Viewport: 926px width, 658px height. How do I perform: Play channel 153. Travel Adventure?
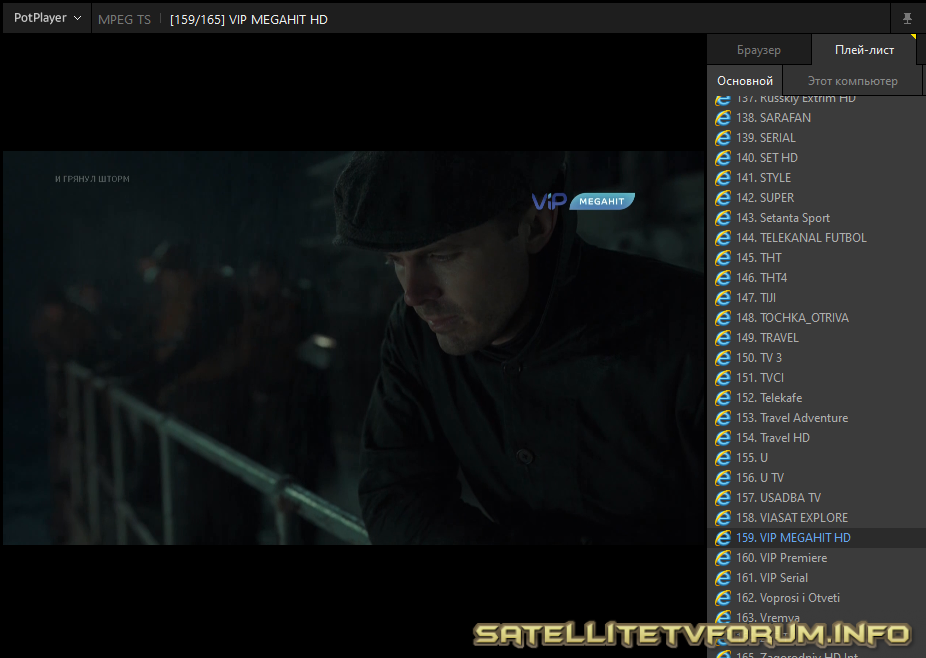pyautogui.click(x=816, y=418)
